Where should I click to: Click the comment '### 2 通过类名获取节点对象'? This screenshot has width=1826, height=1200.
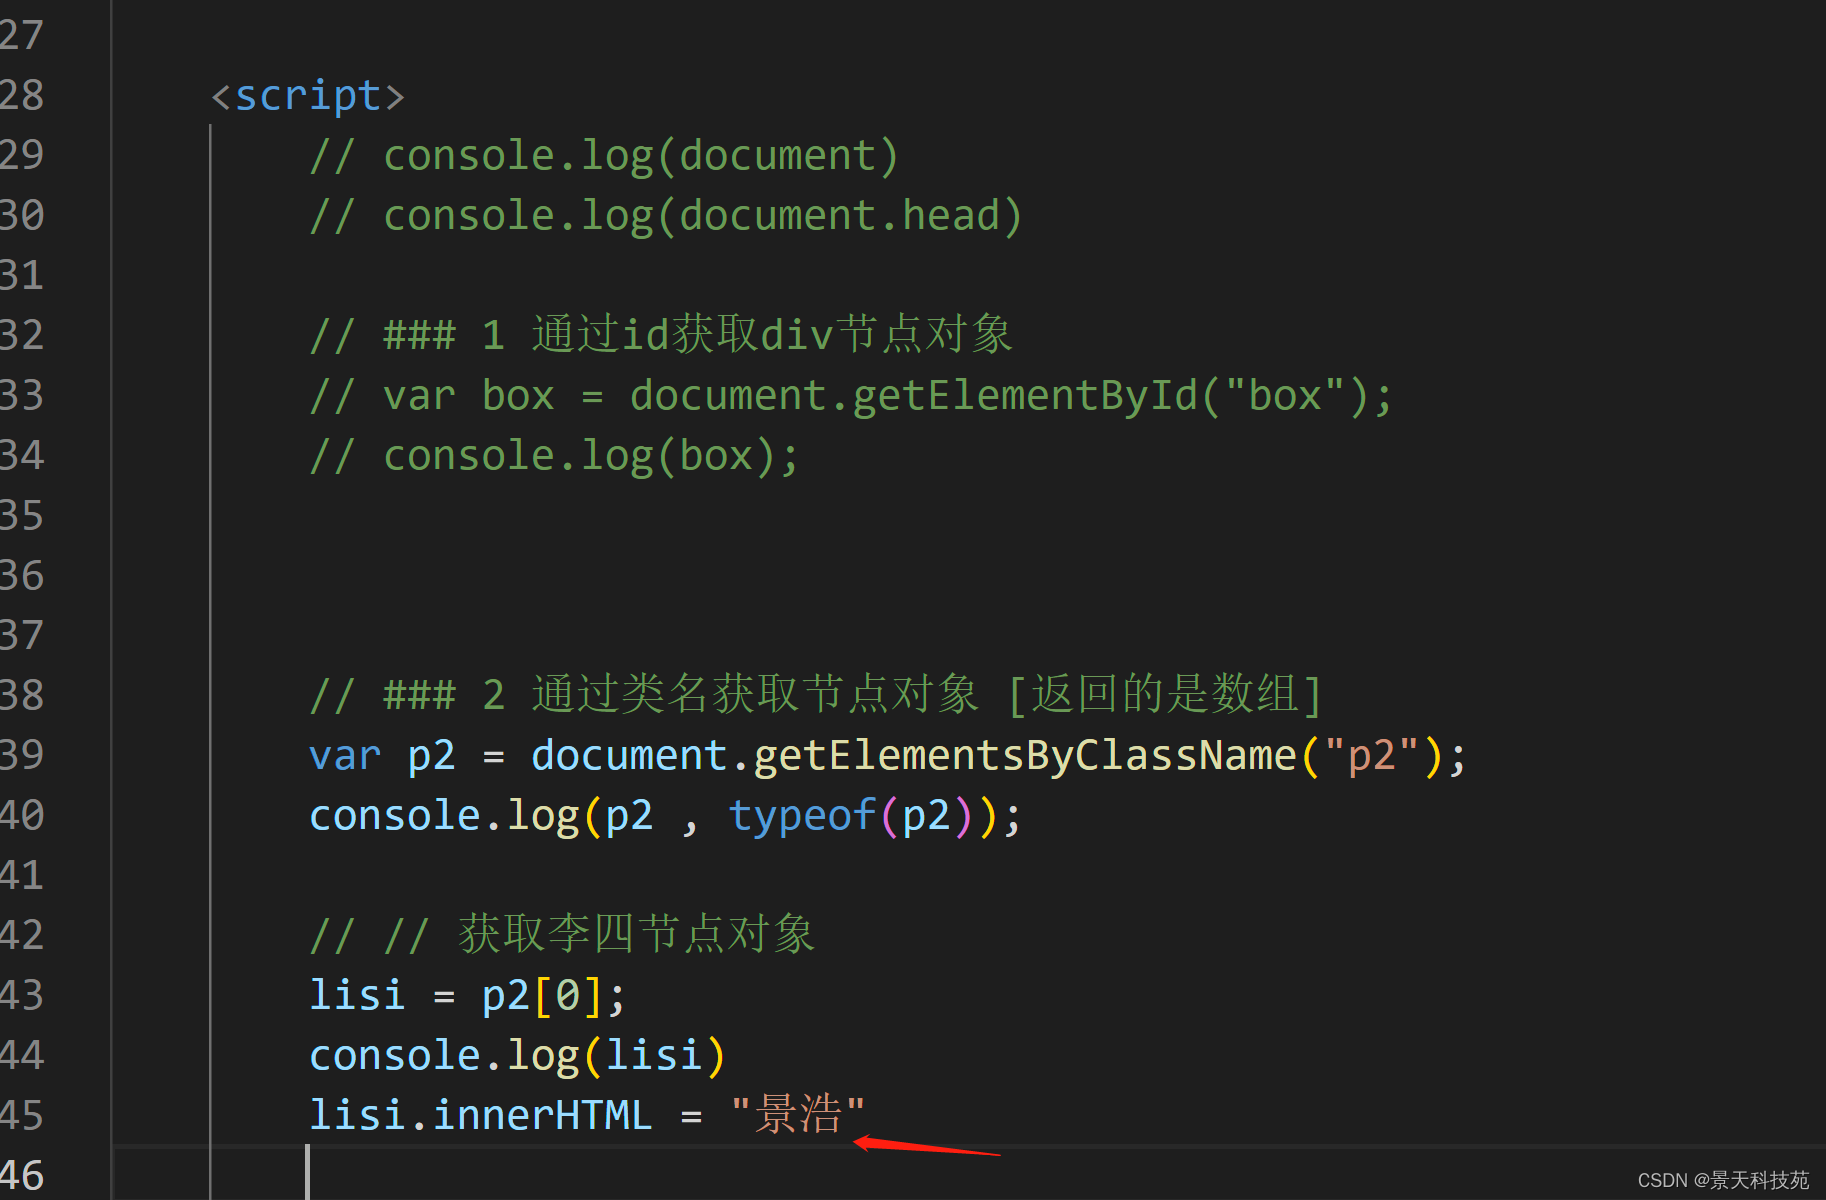tap(644, 695)
